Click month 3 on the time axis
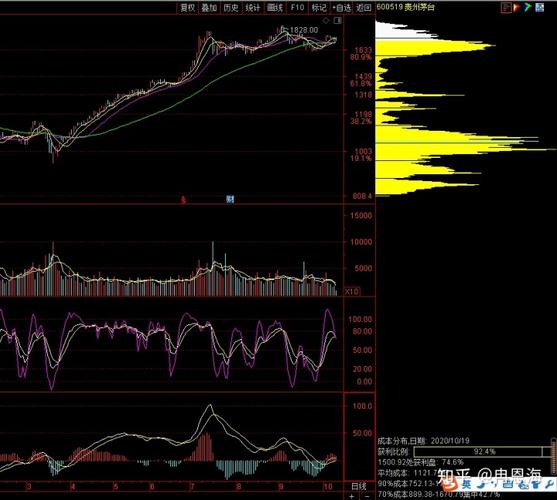The width and height of the screenshot is (557, 500). (x=29, y=487)
